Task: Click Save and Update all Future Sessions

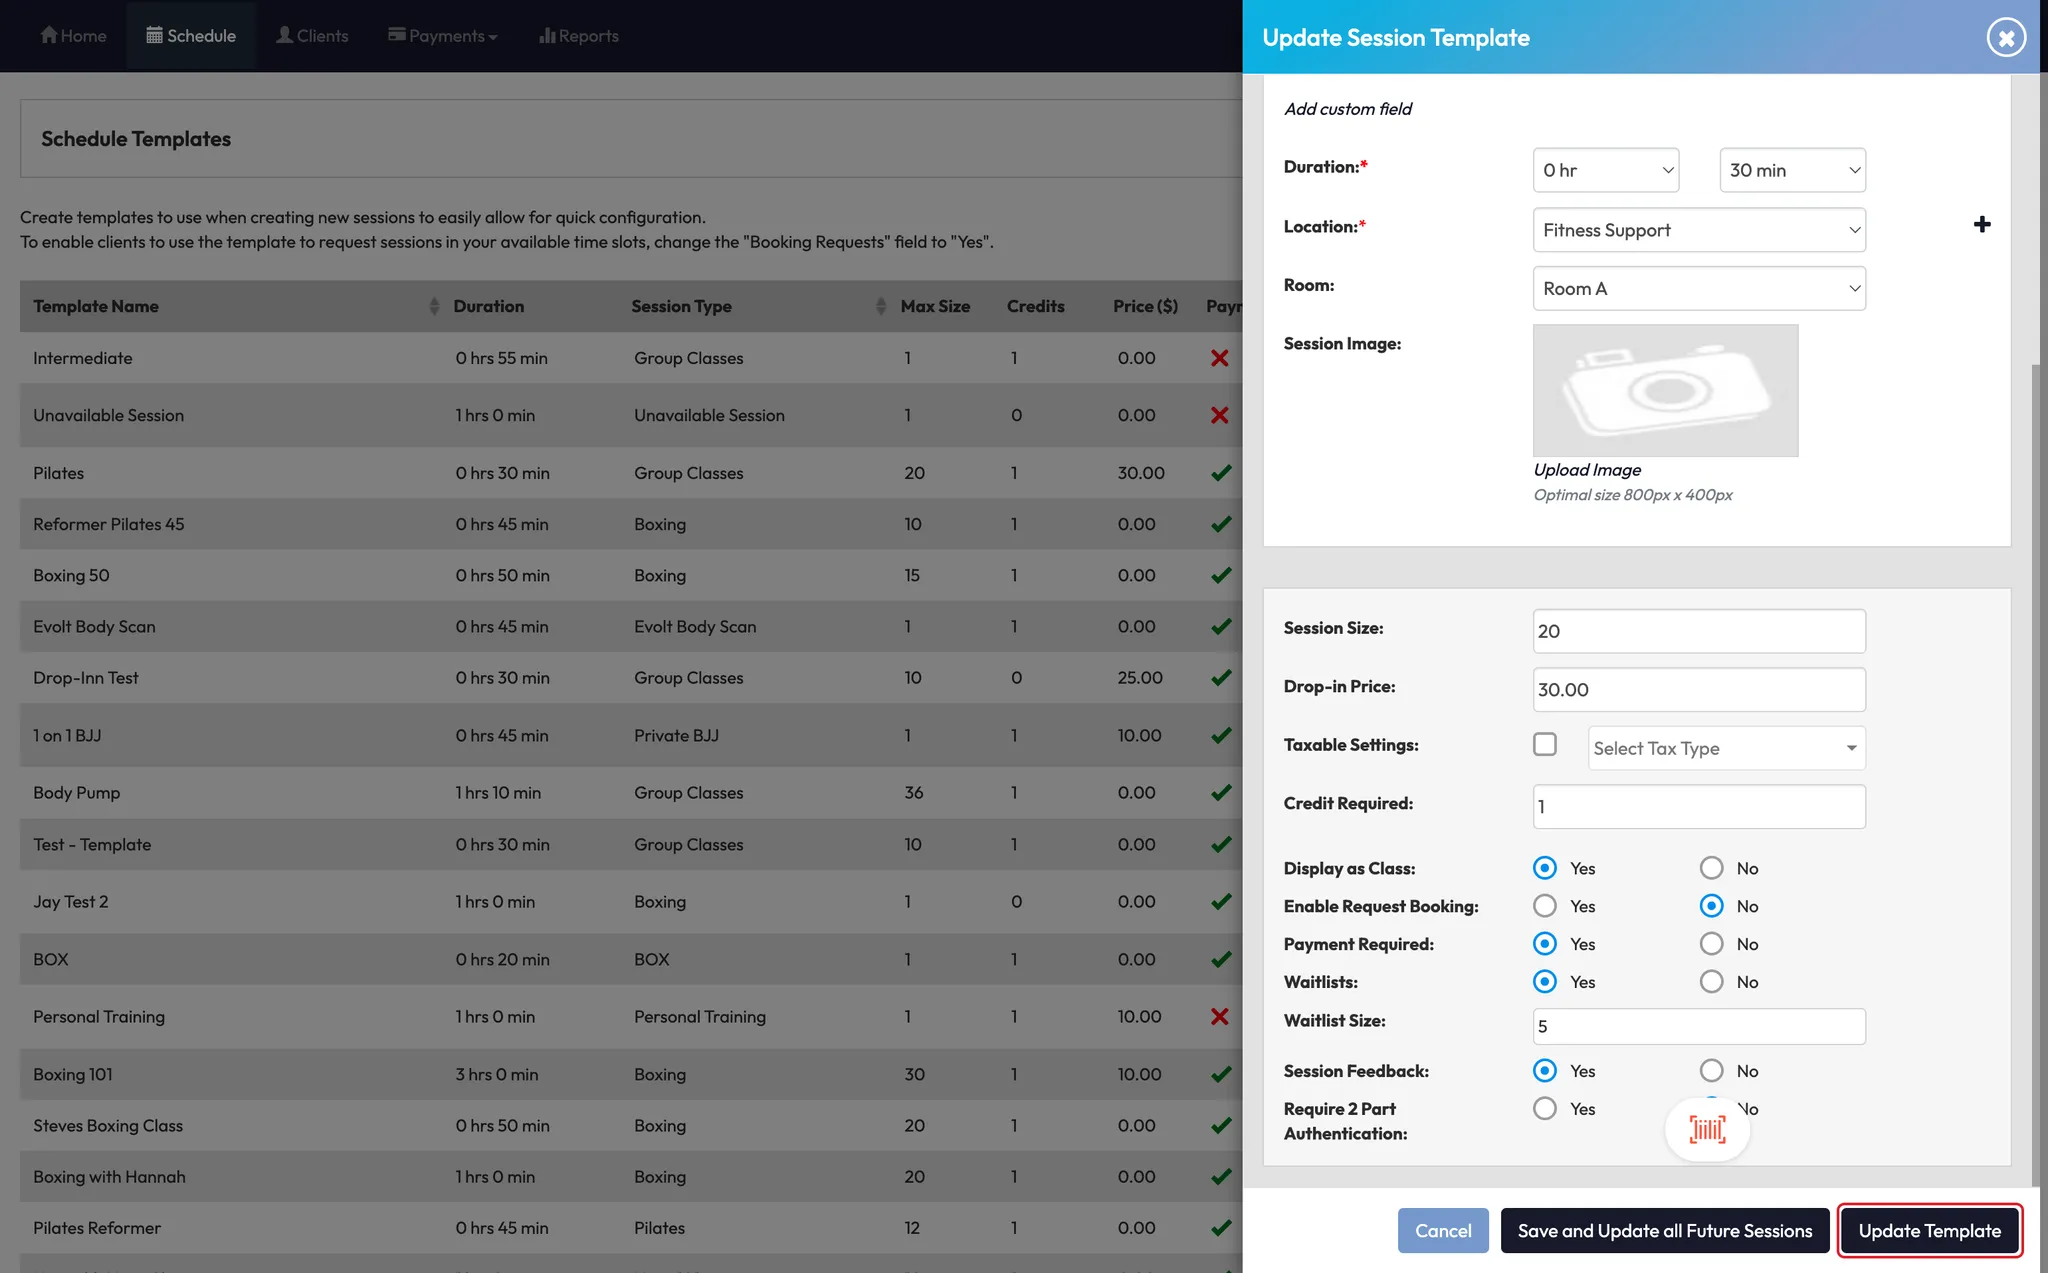Action: coord(1664,1231)
